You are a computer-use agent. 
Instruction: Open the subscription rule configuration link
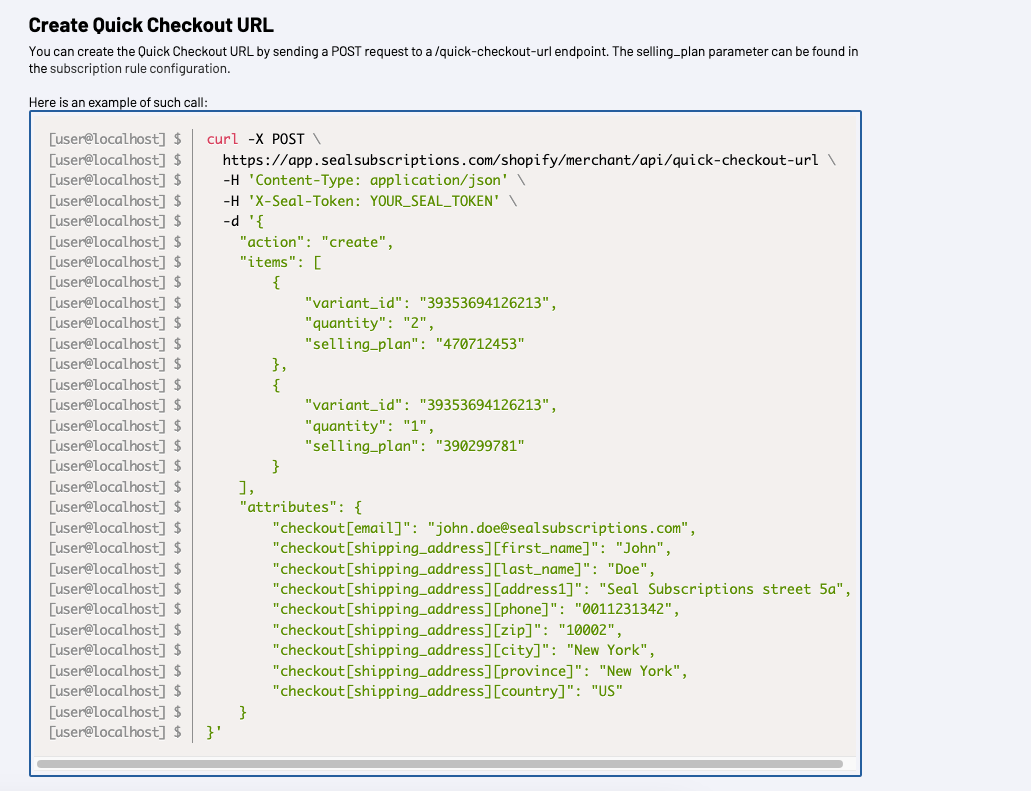[x=139, y=69]
